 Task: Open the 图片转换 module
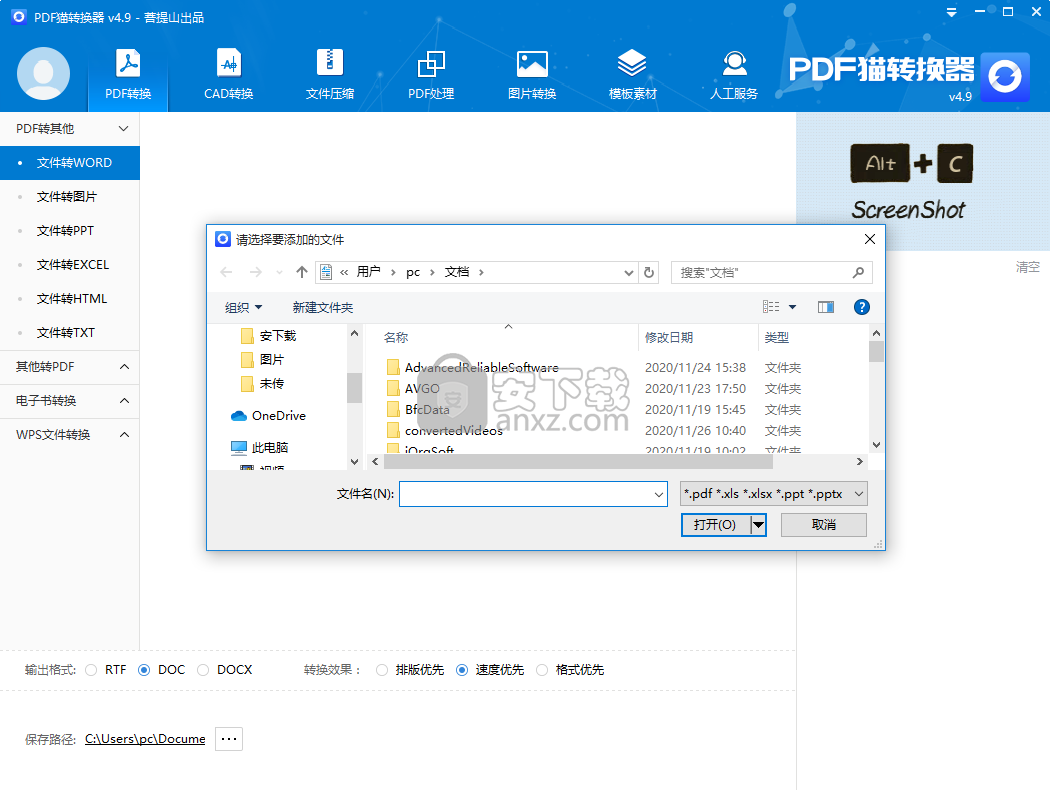coord(532,74)
